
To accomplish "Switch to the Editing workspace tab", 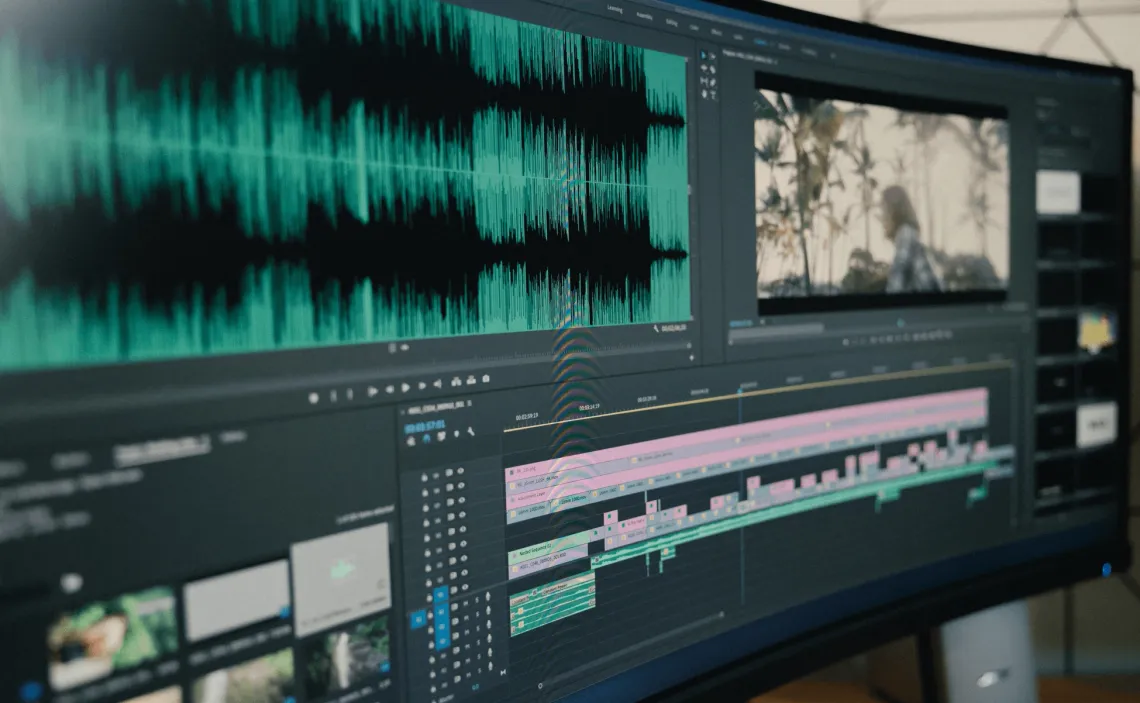I will pos(671,21).
